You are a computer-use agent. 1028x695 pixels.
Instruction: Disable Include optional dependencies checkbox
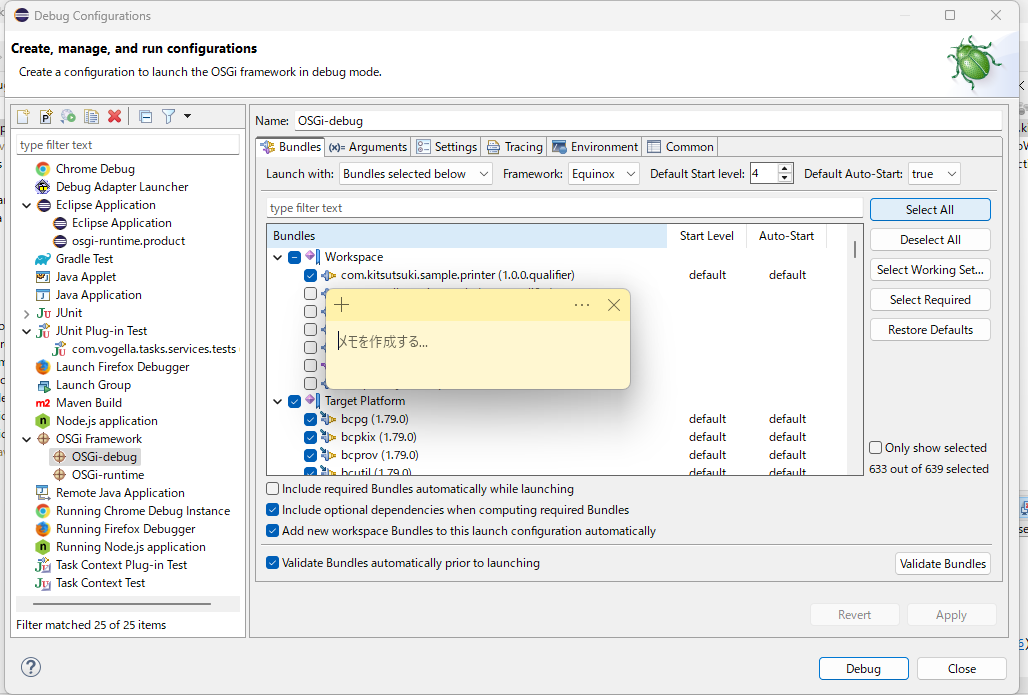[x=273, y=510]
